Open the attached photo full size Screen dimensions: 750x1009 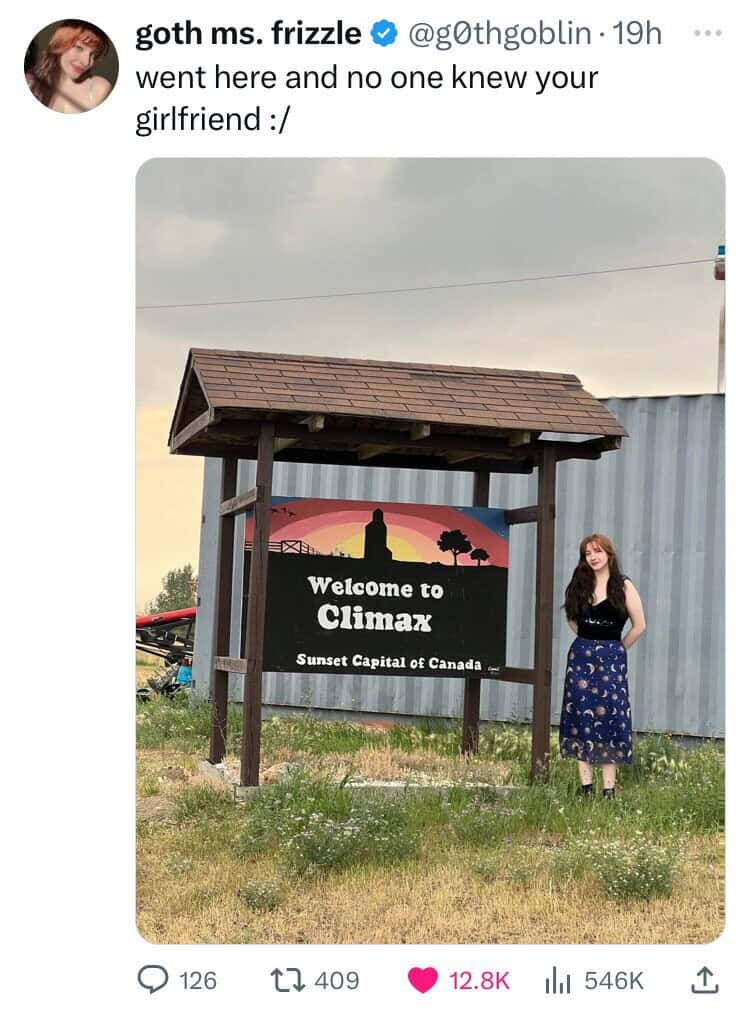[430, 550]
